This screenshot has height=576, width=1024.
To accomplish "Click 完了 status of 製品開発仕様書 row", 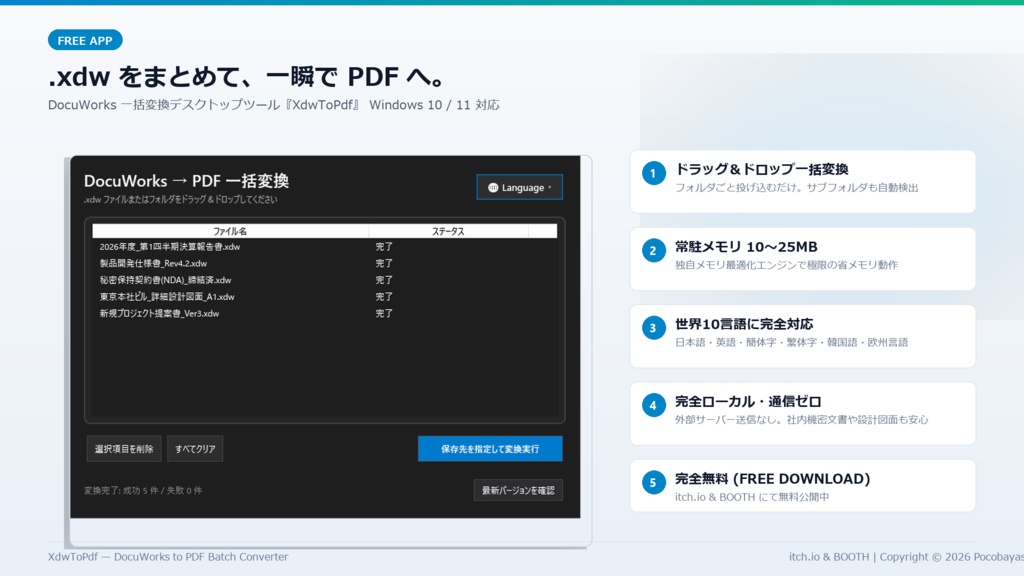I will 384,263.
